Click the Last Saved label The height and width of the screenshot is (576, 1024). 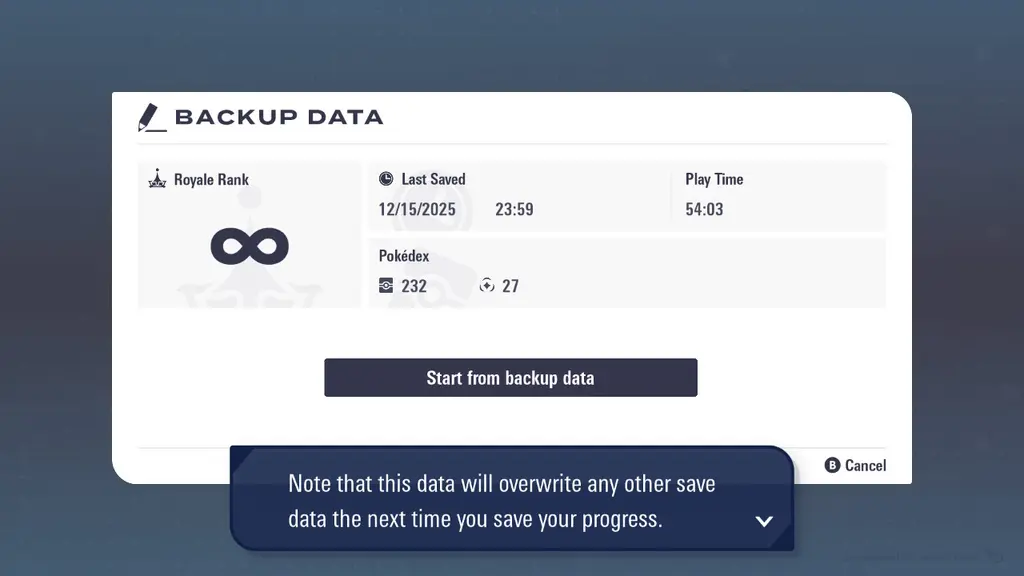coord(433,179)
